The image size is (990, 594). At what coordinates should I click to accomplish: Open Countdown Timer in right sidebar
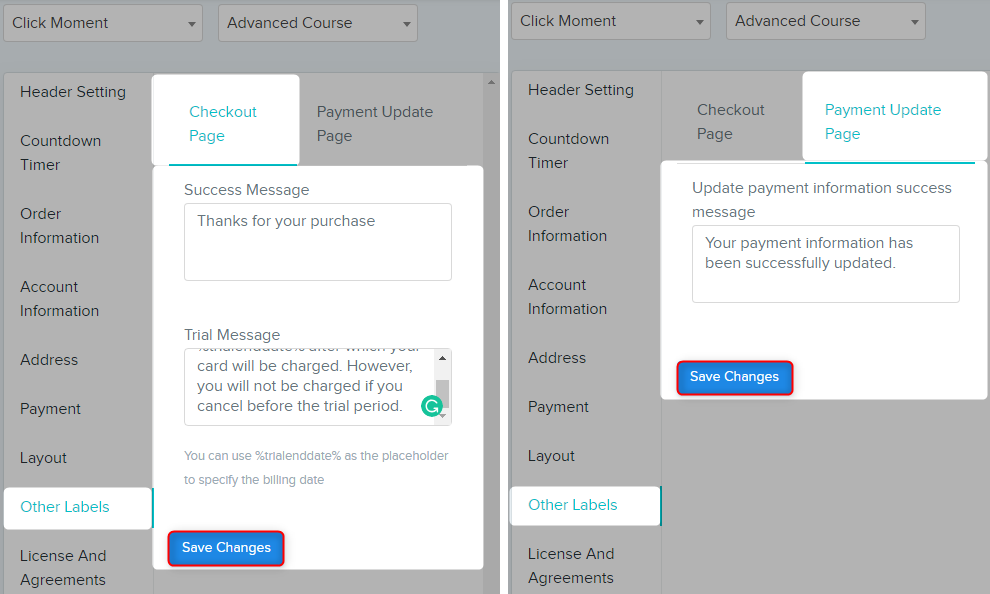[x=569, y=151]
